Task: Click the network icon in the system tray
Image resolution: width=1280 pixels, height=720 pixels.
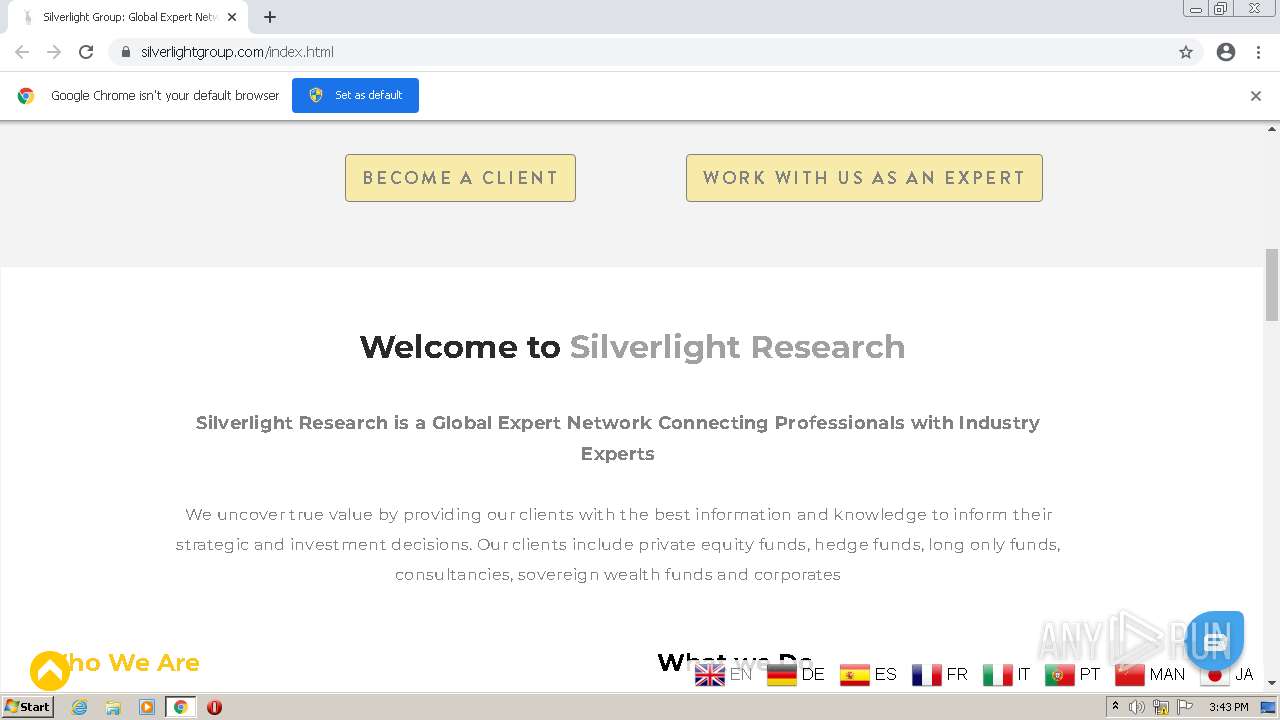Action: tap(1161, 707)
